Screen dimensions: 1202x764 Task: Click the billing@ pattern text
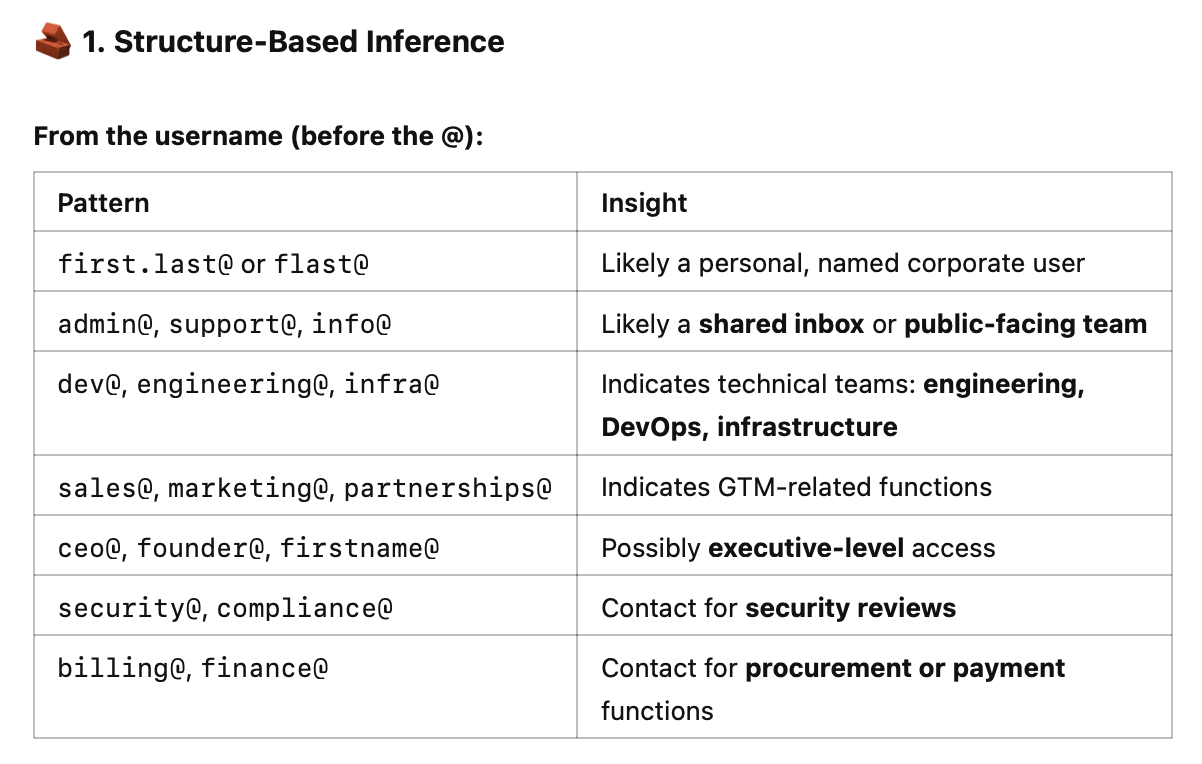[124, 668]
